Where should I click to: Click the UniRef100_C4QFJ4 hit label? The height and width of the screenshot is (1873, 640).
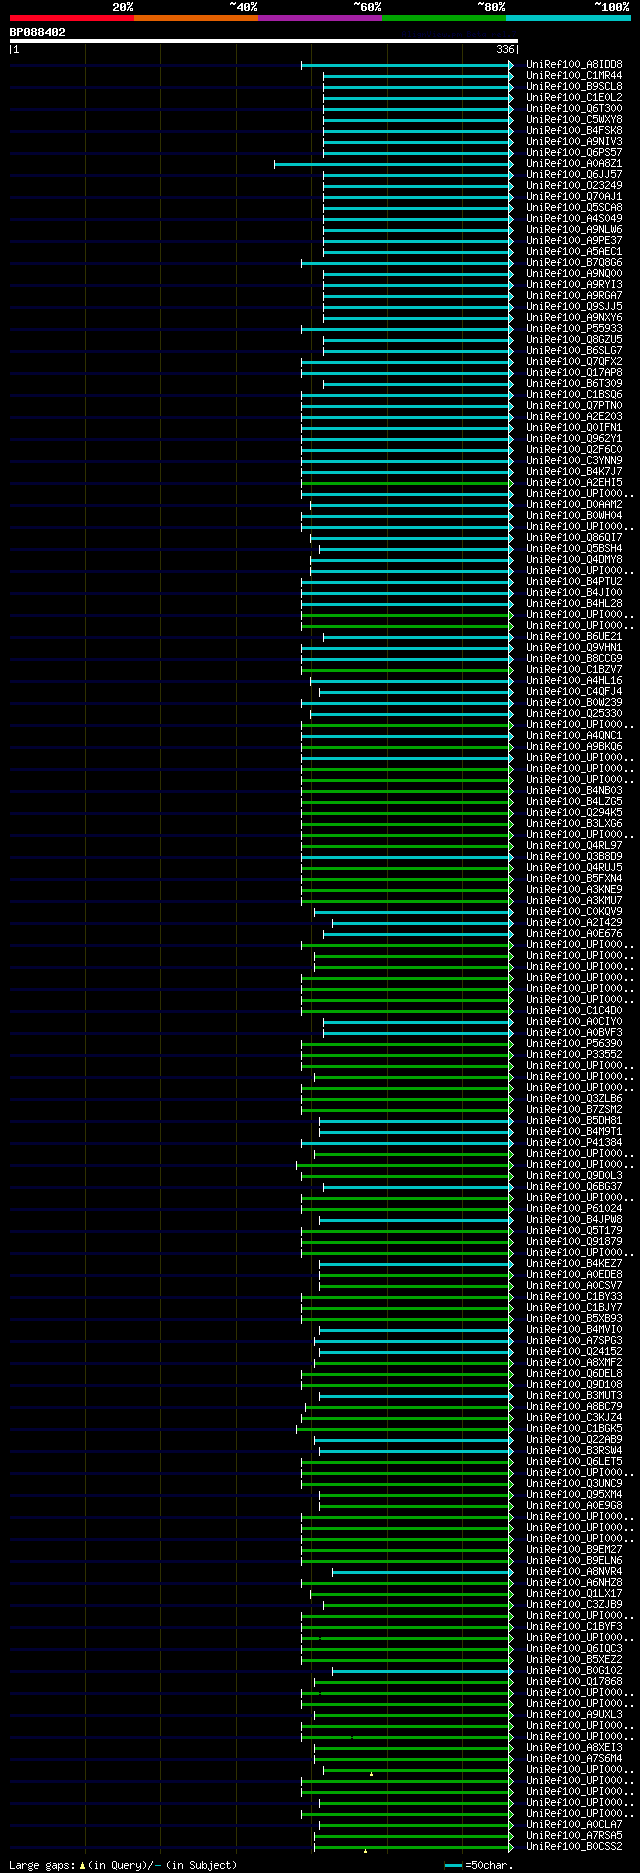(x=574, y=692)
